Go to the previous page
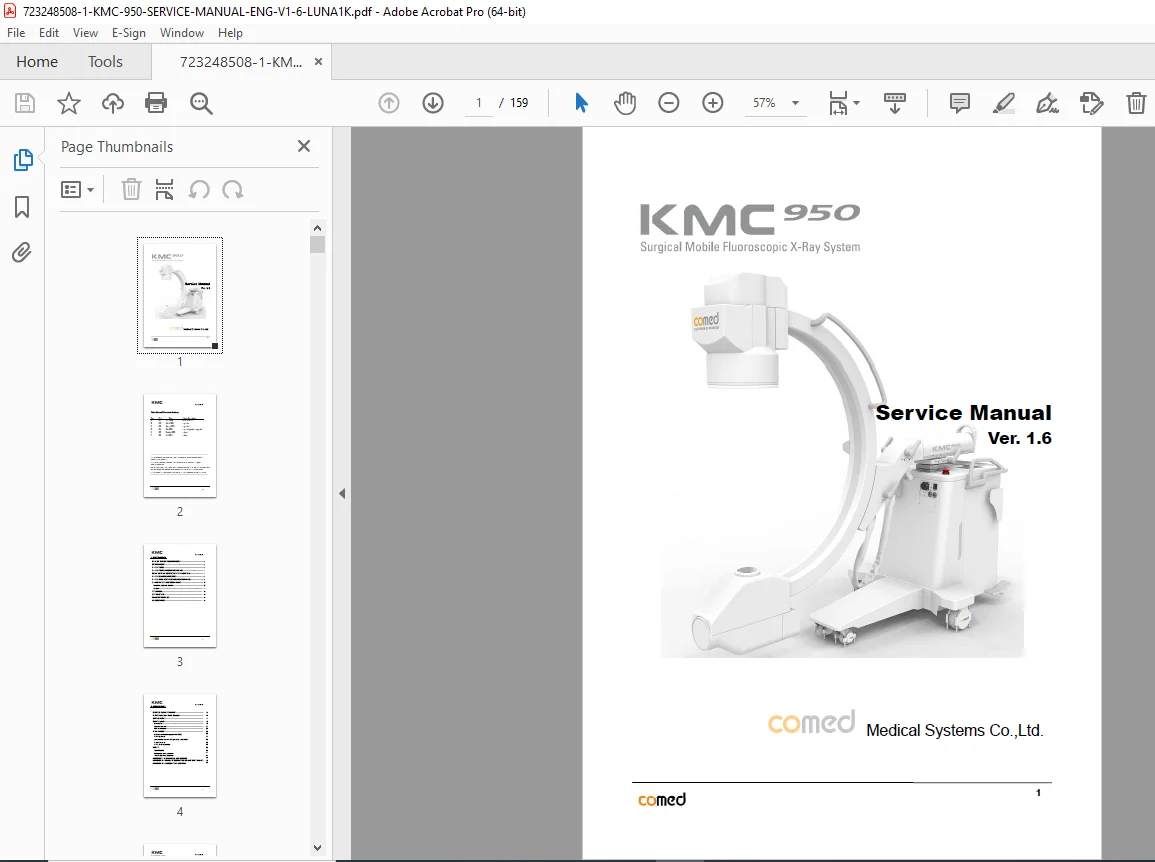 pos(389,103)
